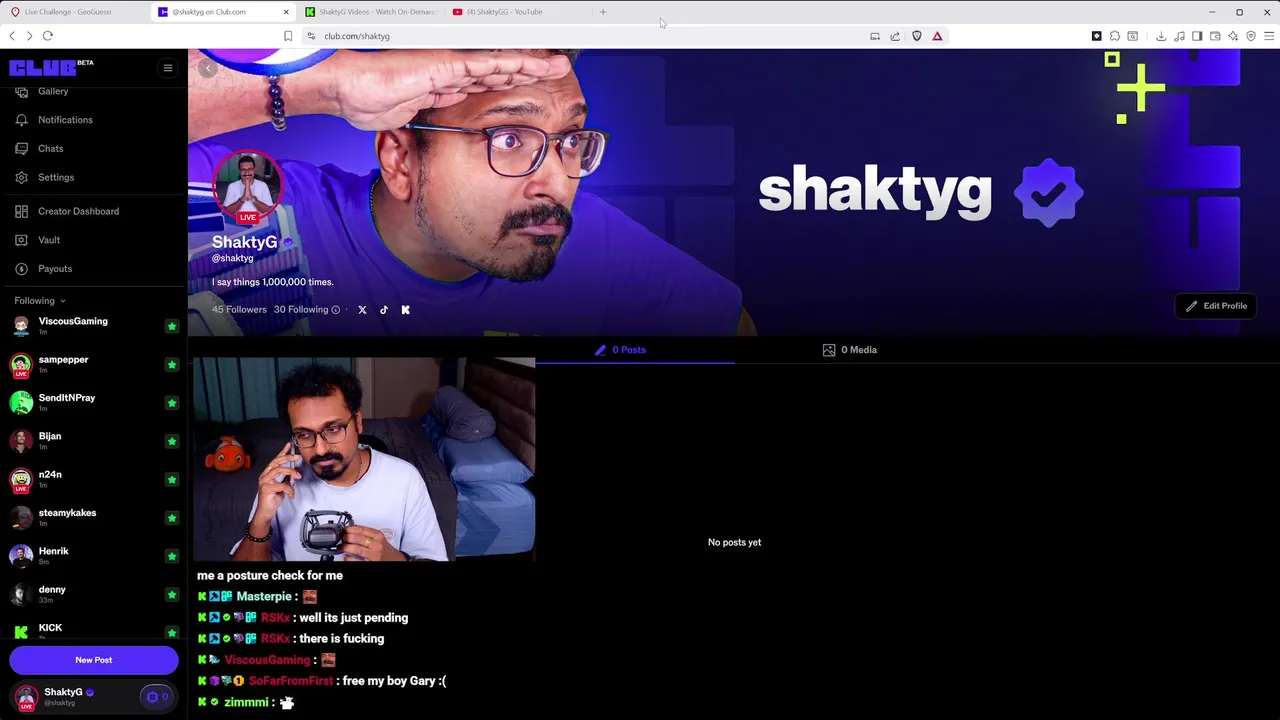The width and height of the screenshot is (1280, 720).
Task: Open Vault in the sidebar
Action: click(49, 240)
